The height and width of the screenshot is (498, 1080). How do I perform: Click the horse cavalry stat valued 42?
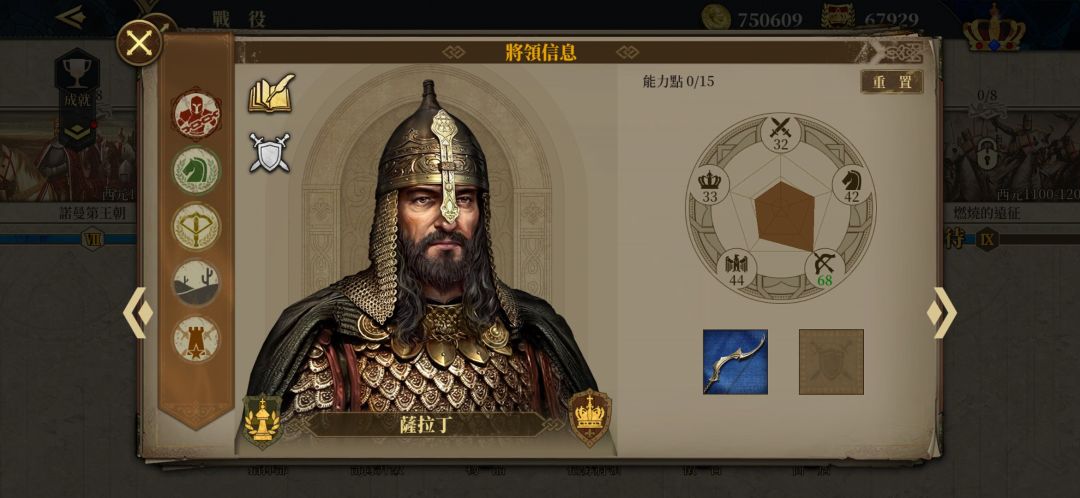(x=852, y=187)
